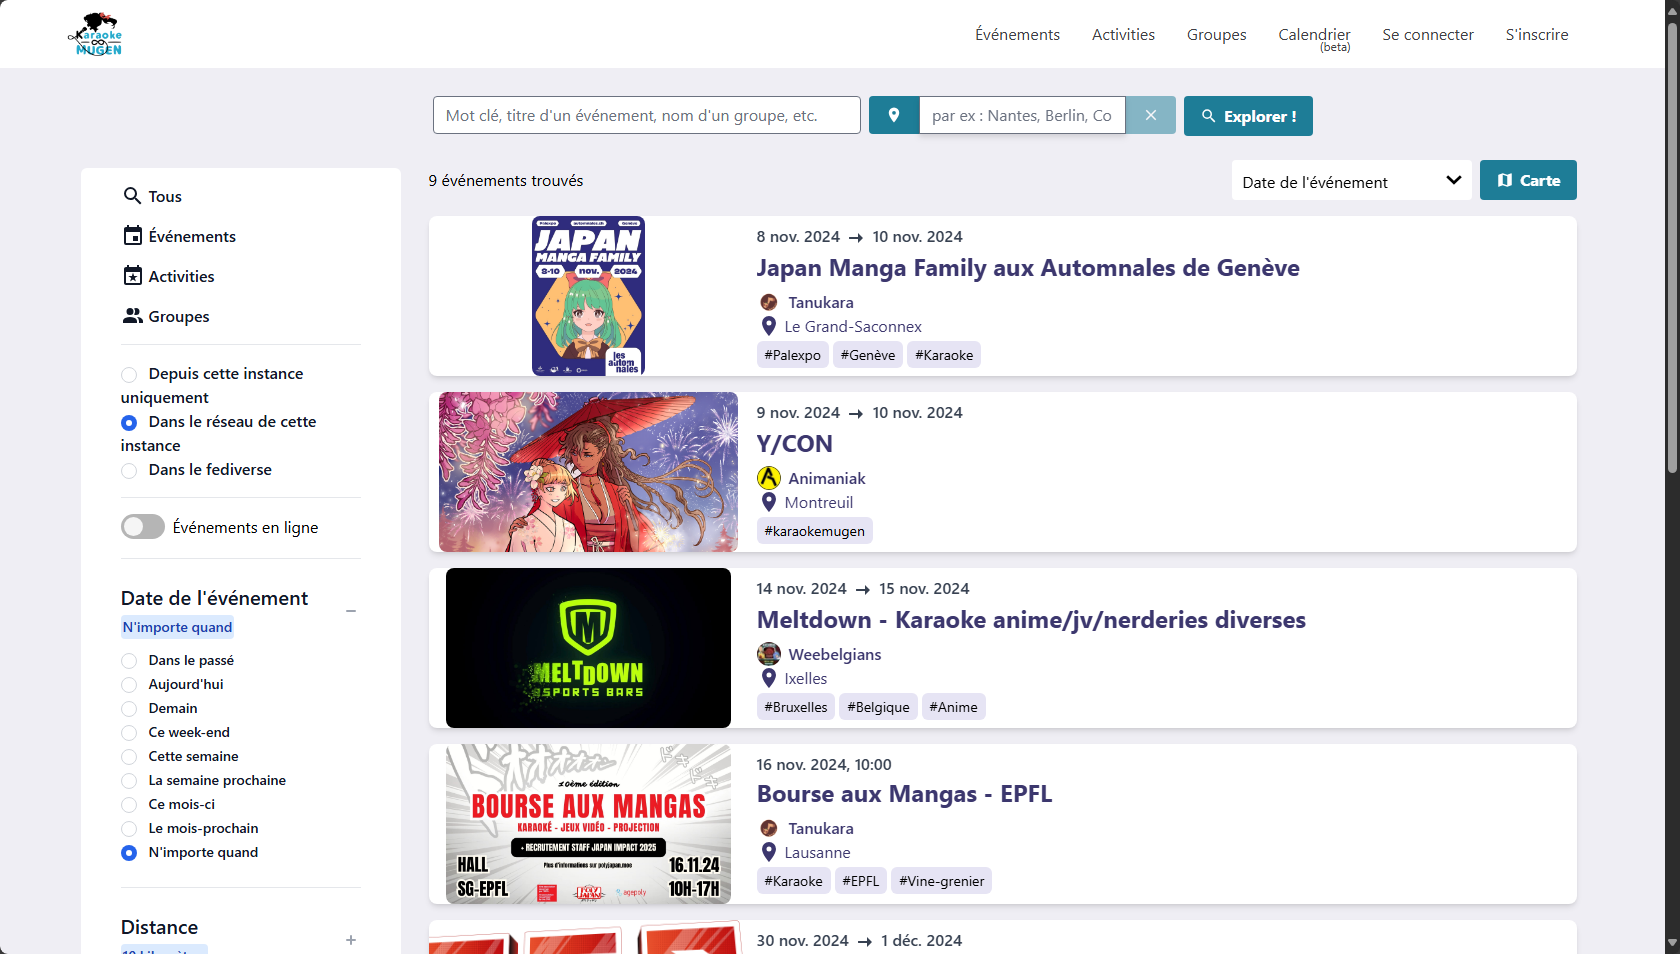The image size is (1680, 954).
Task: Open the Bourse aux Mangas poster thumbnail
Action: pyautogui.click(x=588, y=824)
